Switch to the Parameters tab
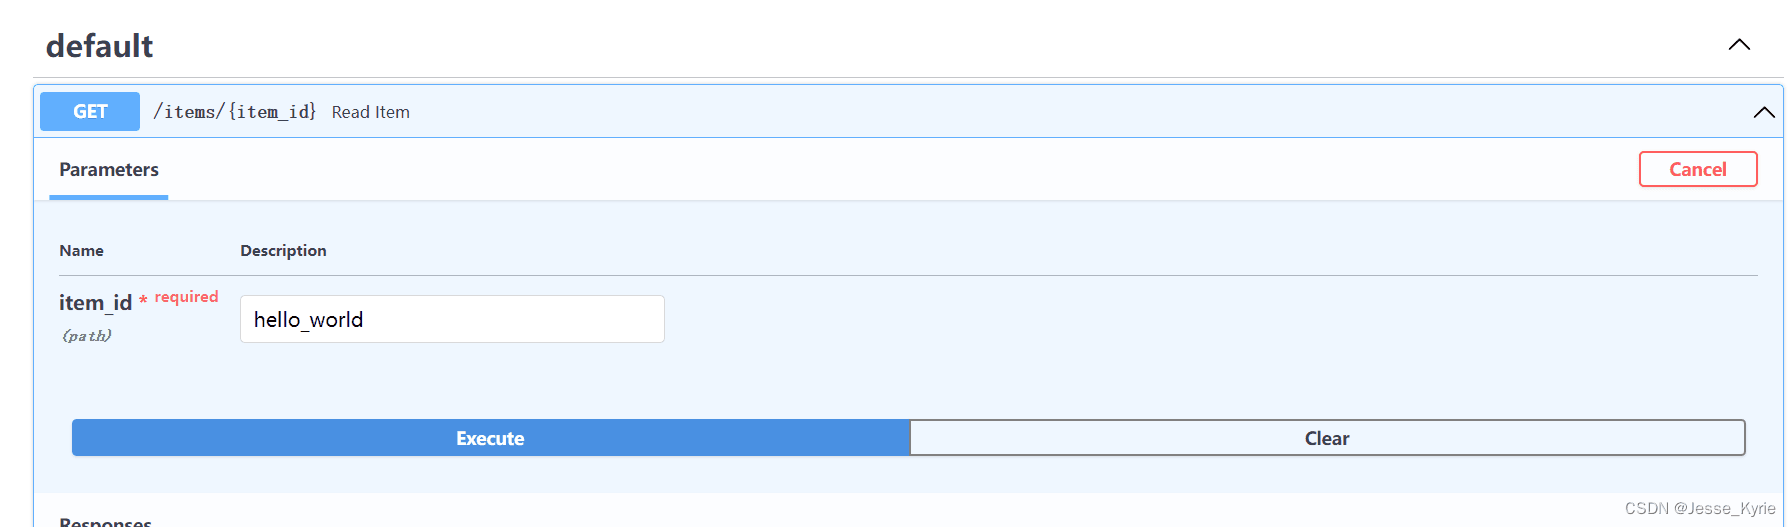1791x527 pixels. point(109,170)
